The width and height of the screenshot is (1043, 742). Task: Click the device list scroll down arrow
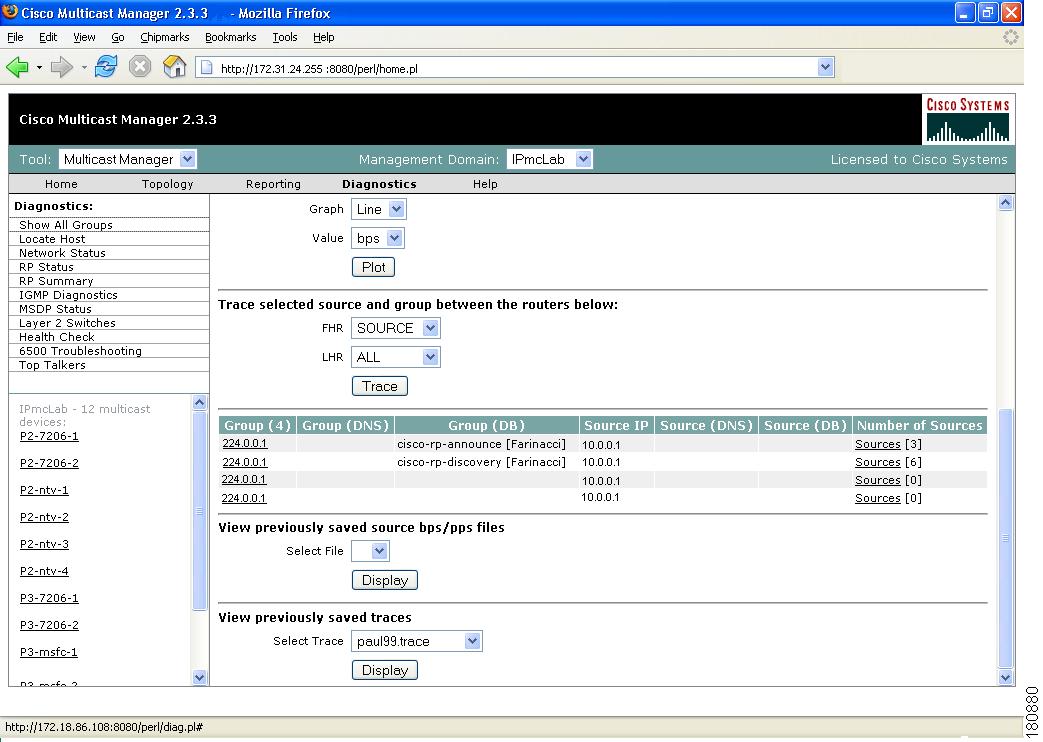pos(200,677)
